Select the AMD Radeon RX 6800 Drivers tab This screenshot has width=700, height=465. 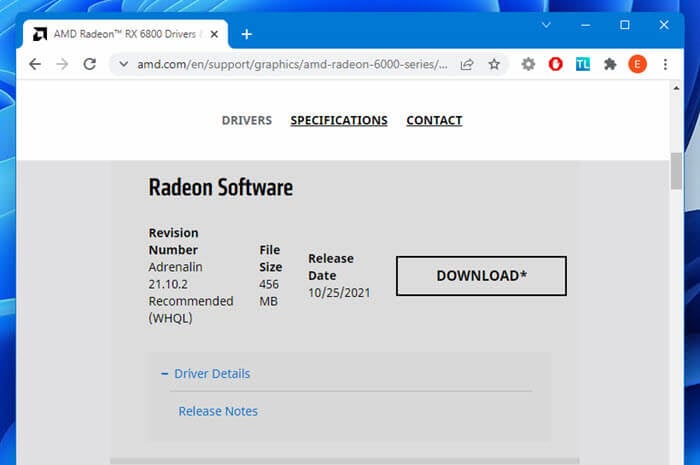tap(125, 34)
